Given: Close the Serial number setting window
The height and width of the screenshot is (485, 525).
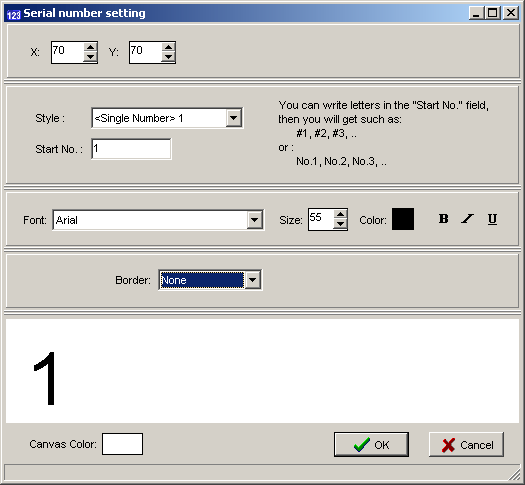Looking at the screenshot, I should pyautogui.click(x=511, y=13).
